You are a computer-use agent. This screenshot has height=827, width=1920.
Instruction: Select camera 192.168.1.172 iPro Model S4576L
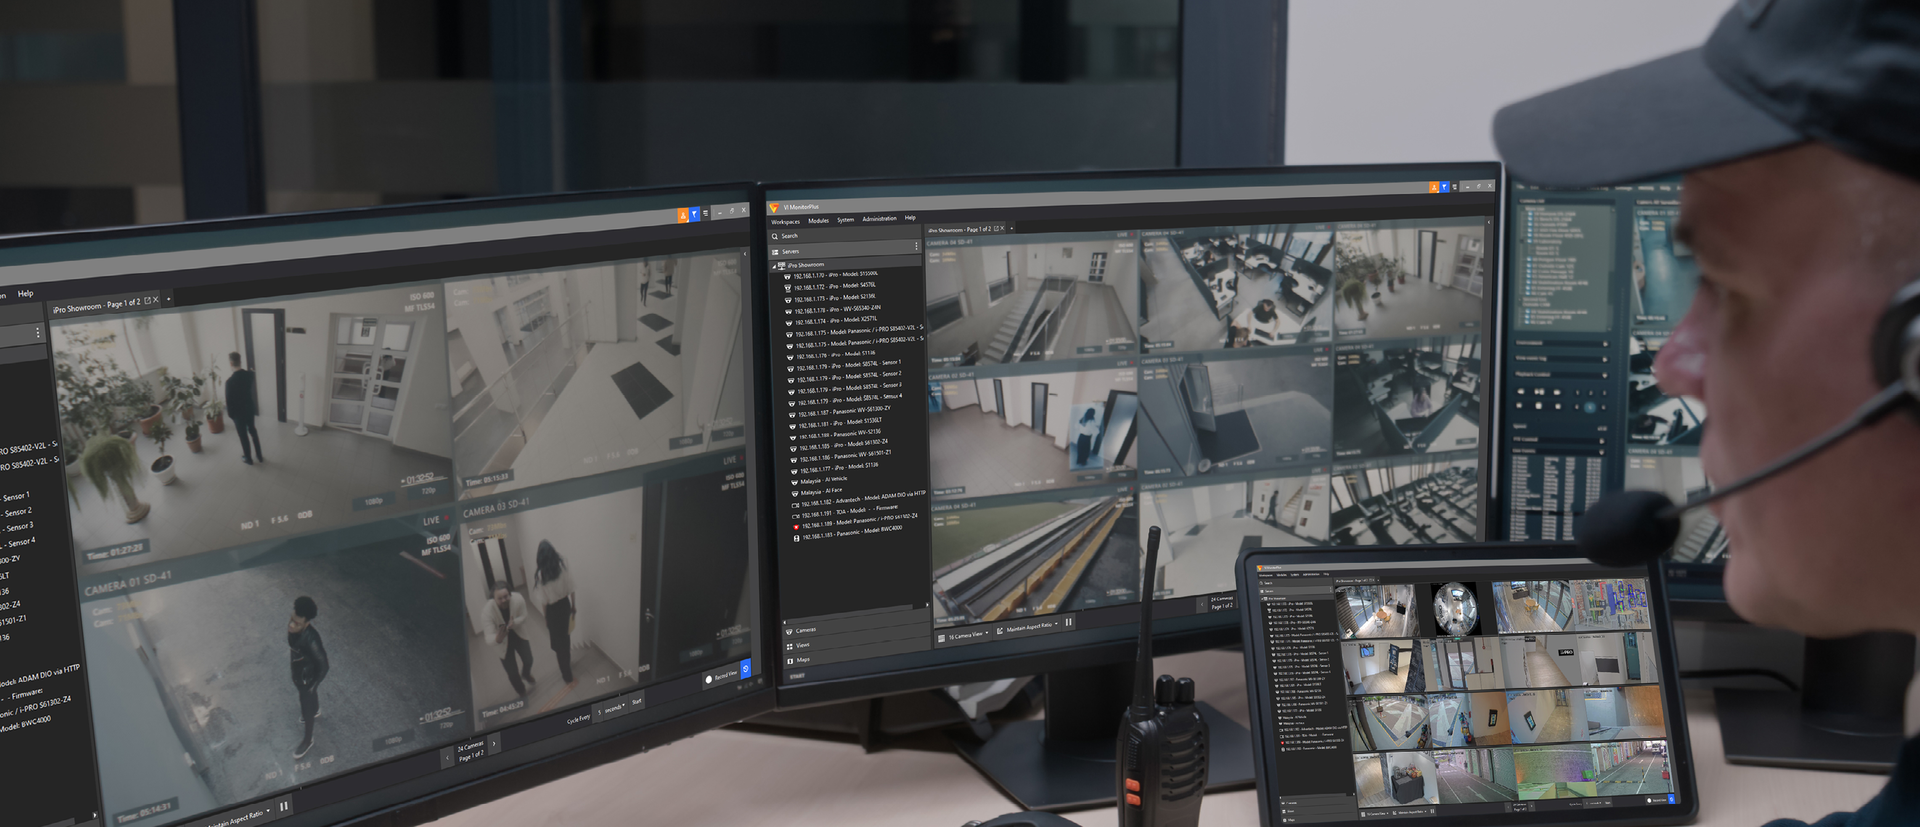(x=830, y=286)
